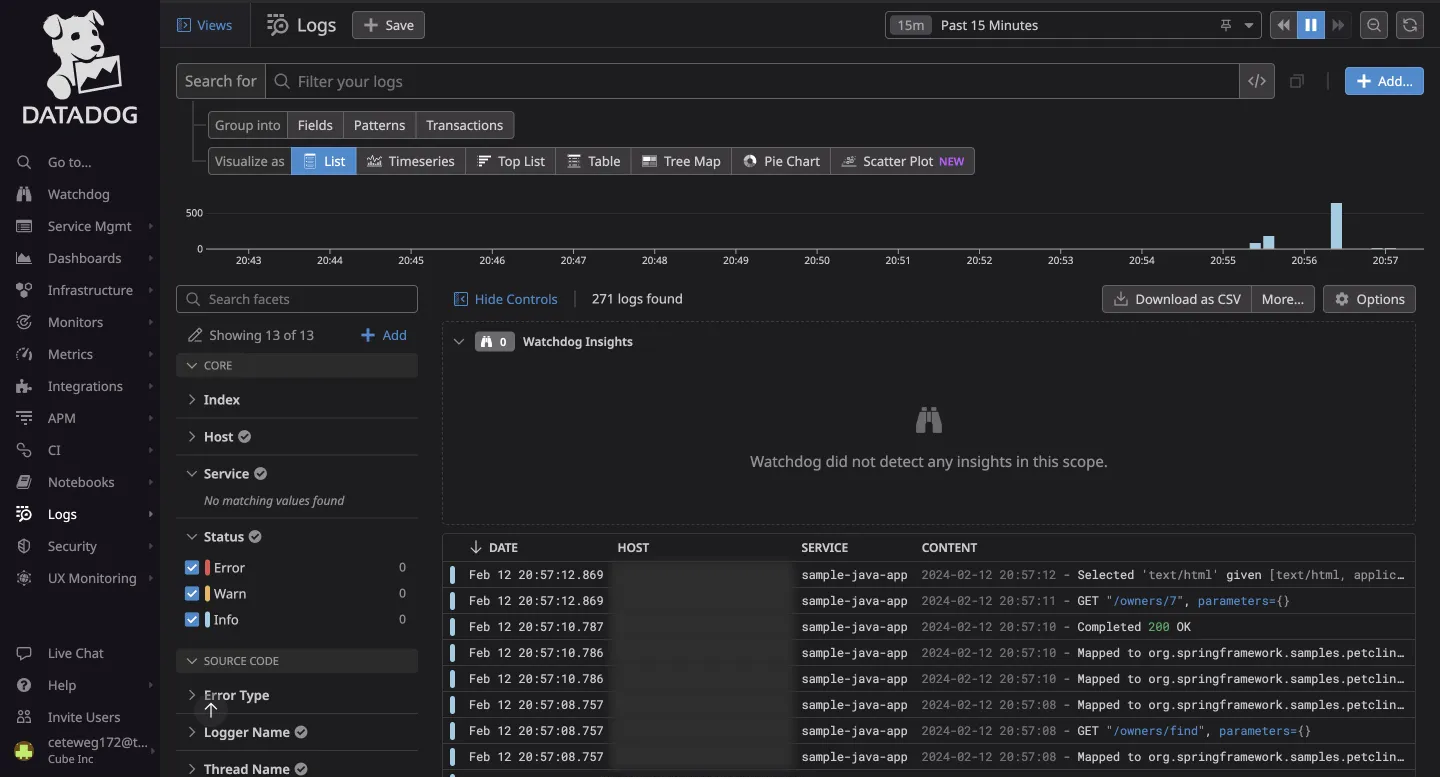Viewport: 1440px width, 780px height.
Task: Group logs into Fields
Action: pos(315,125)
